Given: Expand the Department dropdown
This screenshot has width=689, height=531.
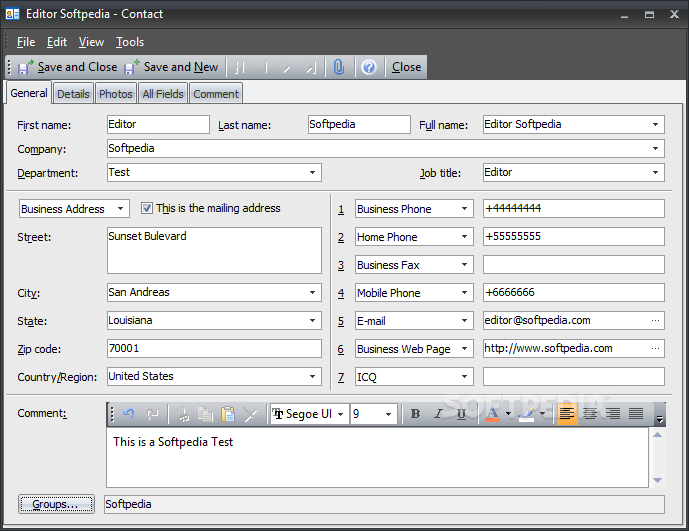Looking at the screenshot, I should coord(312,172).
